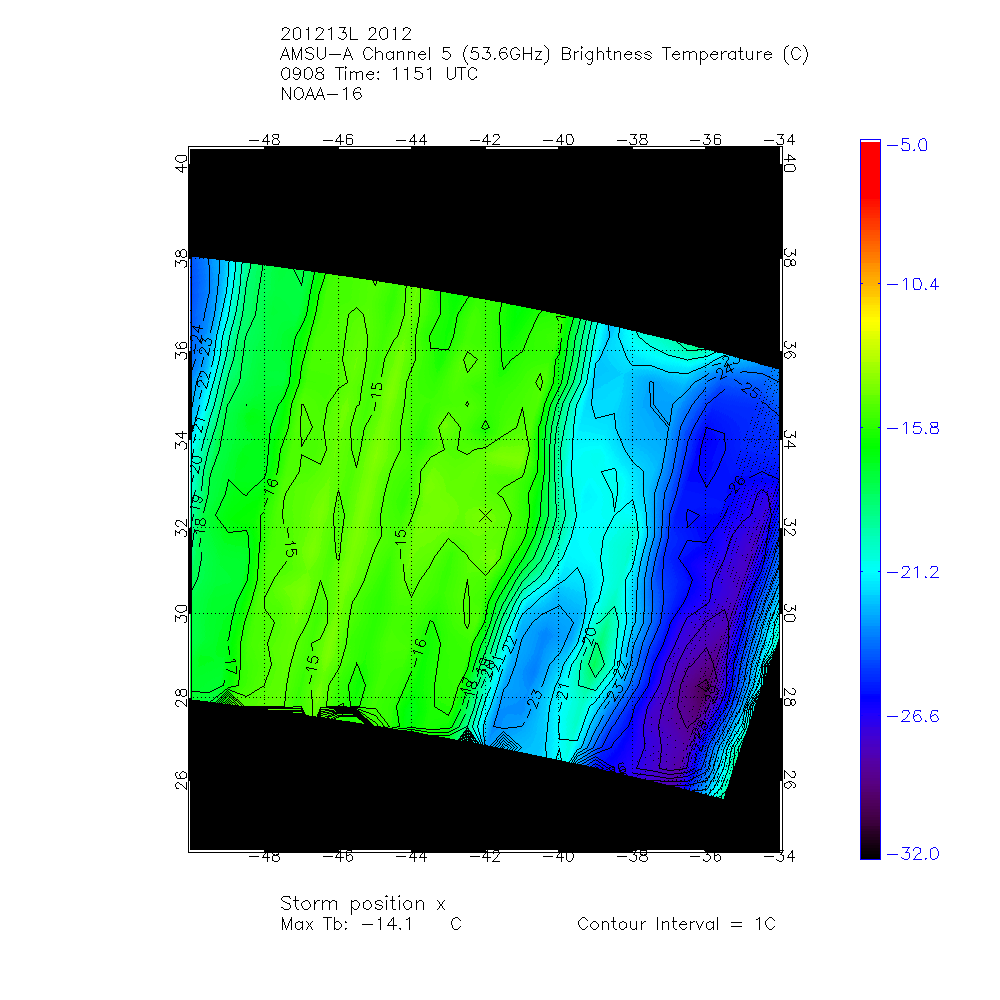Click the '0908 Time: 1151 UTC' text
1000x1000 pixels.
pos(380,75)
